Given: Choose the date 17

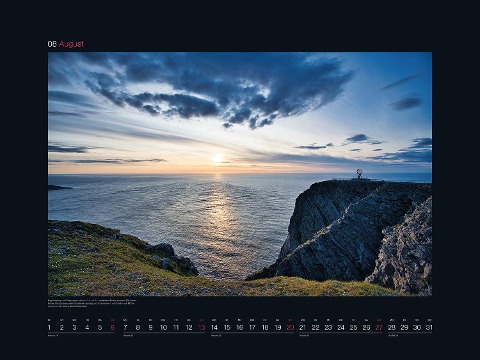Looking at the screenshot, I should [x=252, y=327].
